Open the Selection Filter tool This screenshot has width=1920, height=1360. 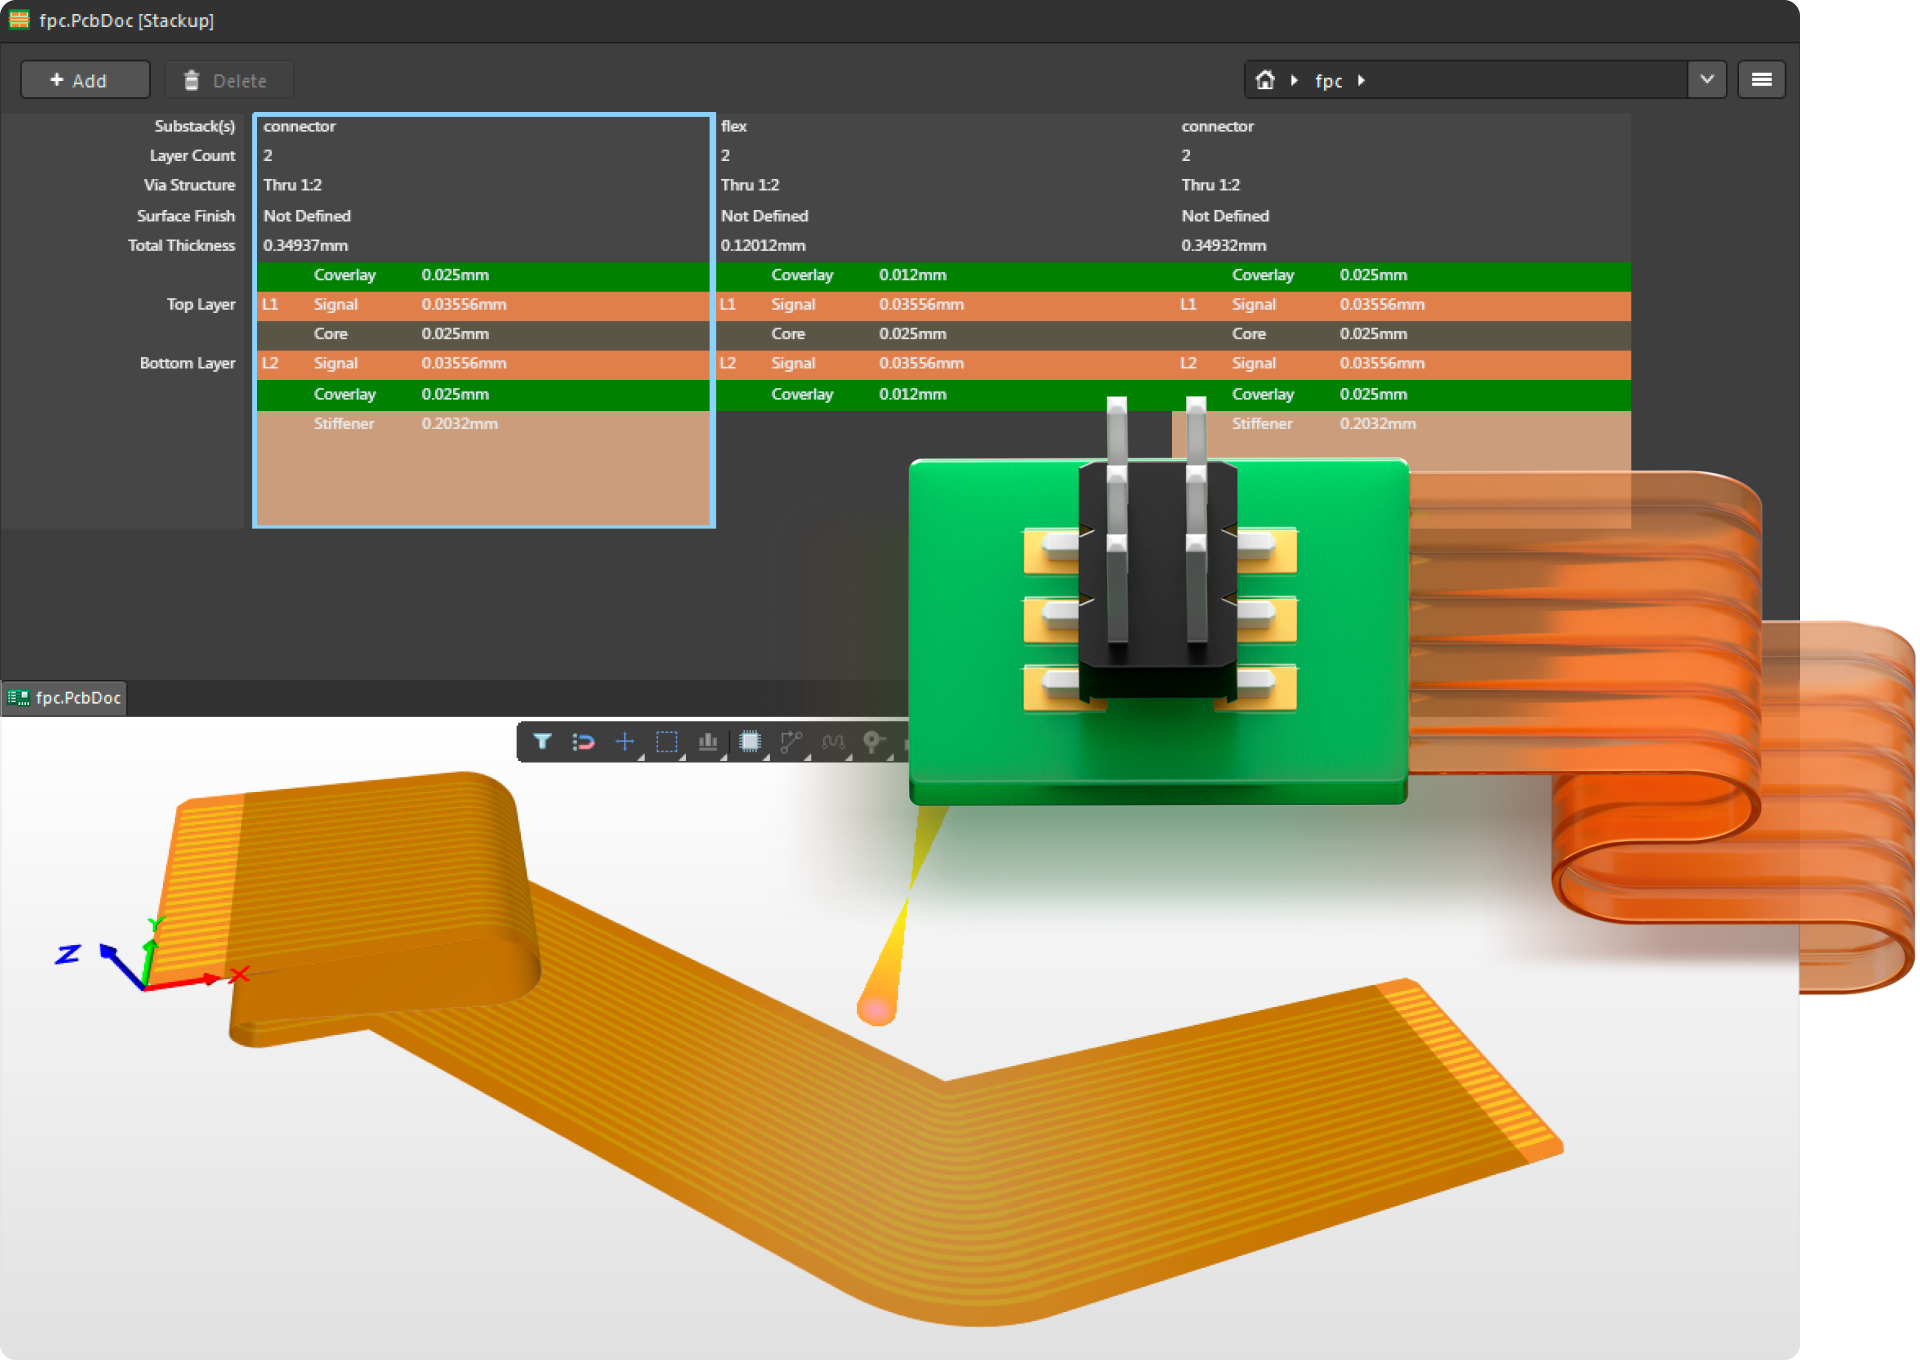(542, 742)
